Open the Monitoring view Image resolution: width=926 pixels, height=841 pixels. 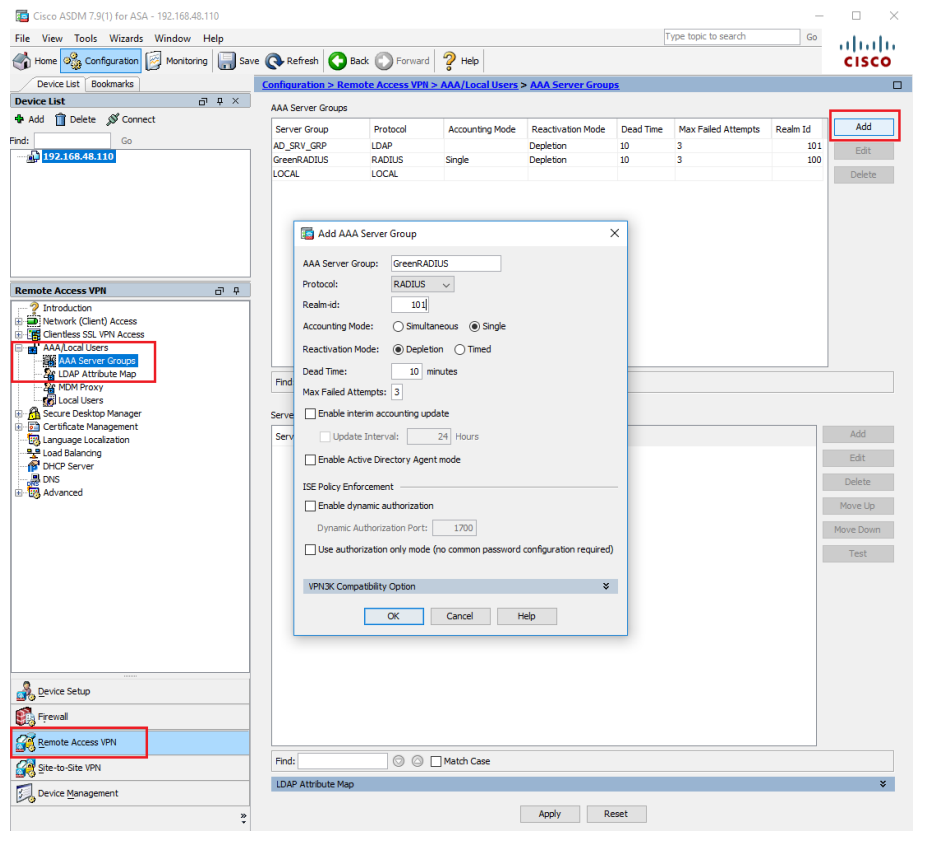pos(177,60)
